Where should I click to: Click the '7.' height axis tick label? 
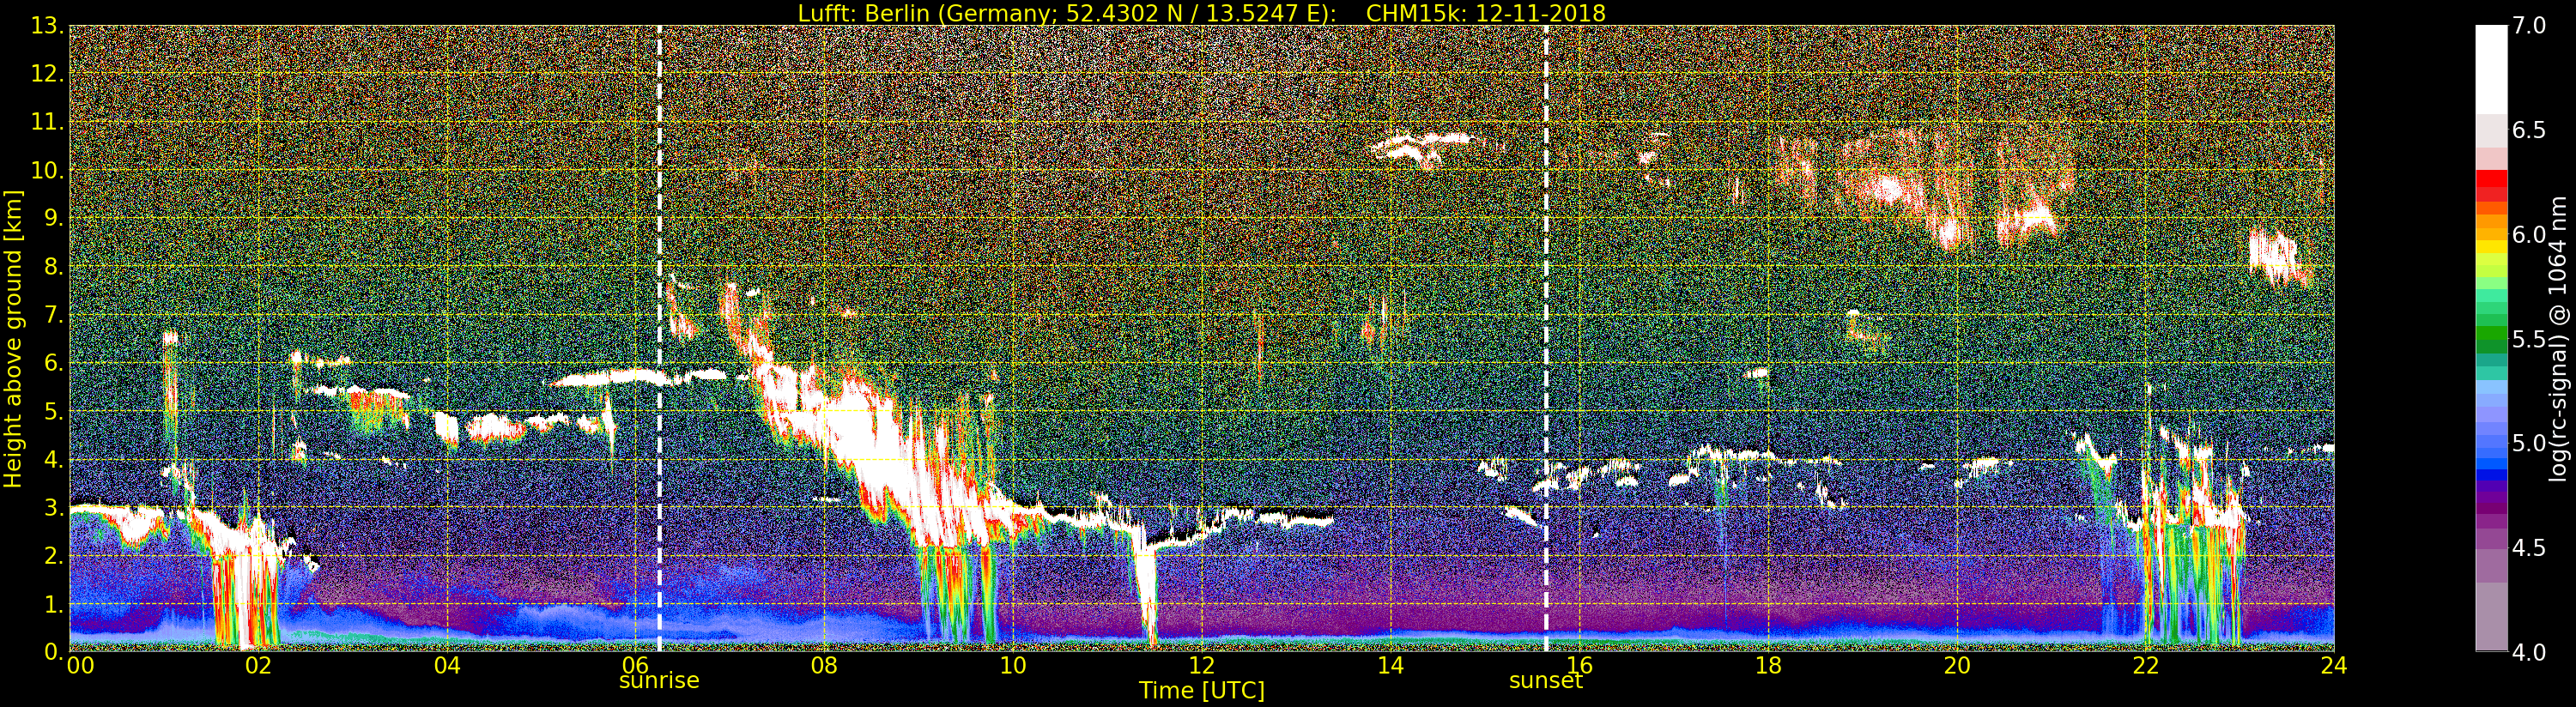click(x=54, y=315)
